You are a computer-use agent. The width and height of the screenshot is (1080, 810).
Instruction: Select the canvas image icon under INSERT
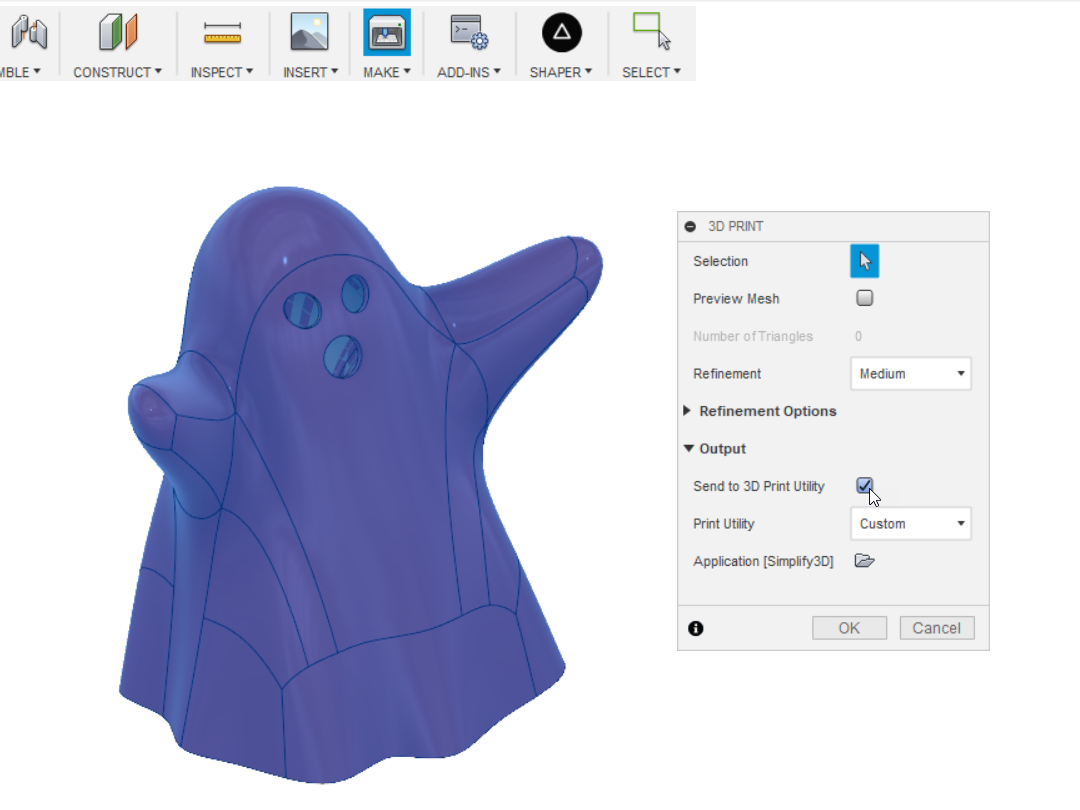(x=309, y=31)
